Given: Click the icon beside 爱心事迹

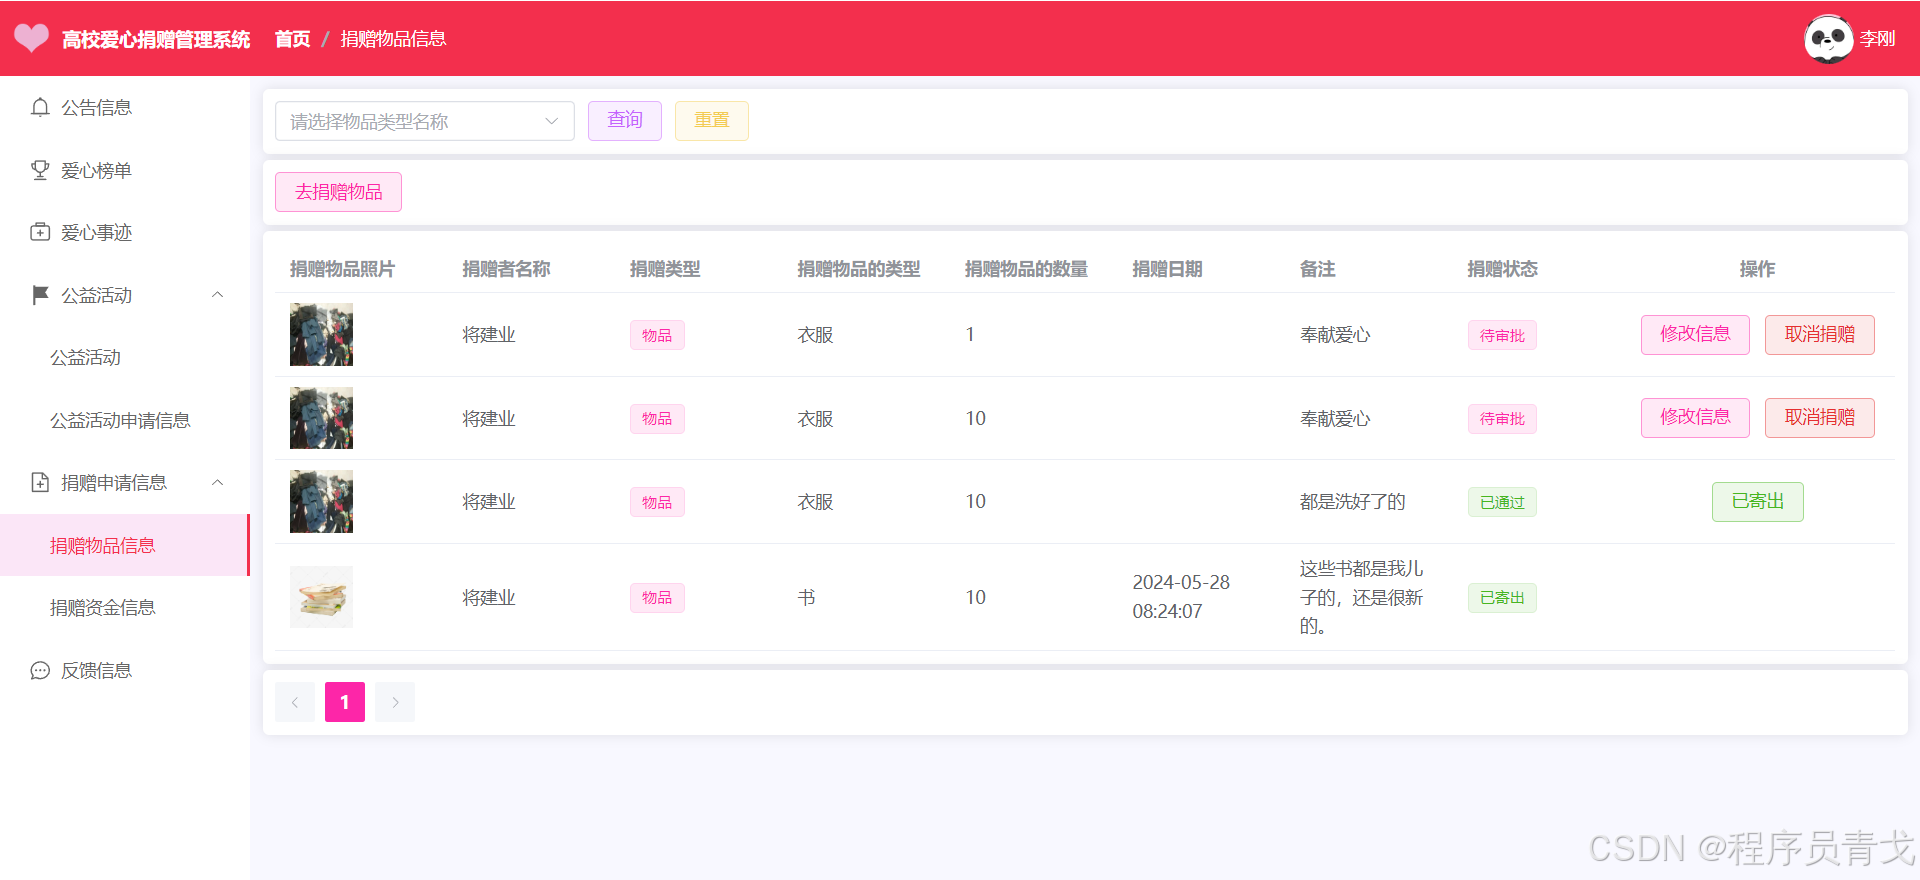Looking at the screenshot, I should coord(40,232).
